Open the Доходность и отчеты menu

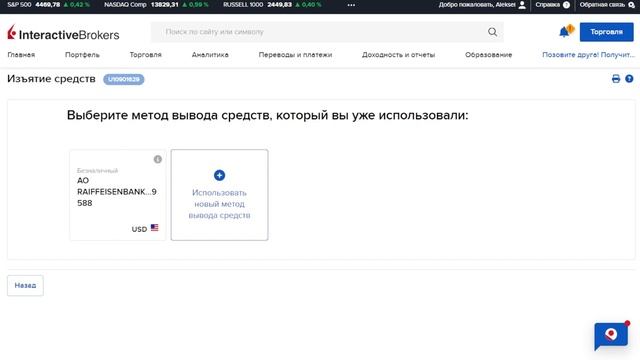click(x=398, y=55)
